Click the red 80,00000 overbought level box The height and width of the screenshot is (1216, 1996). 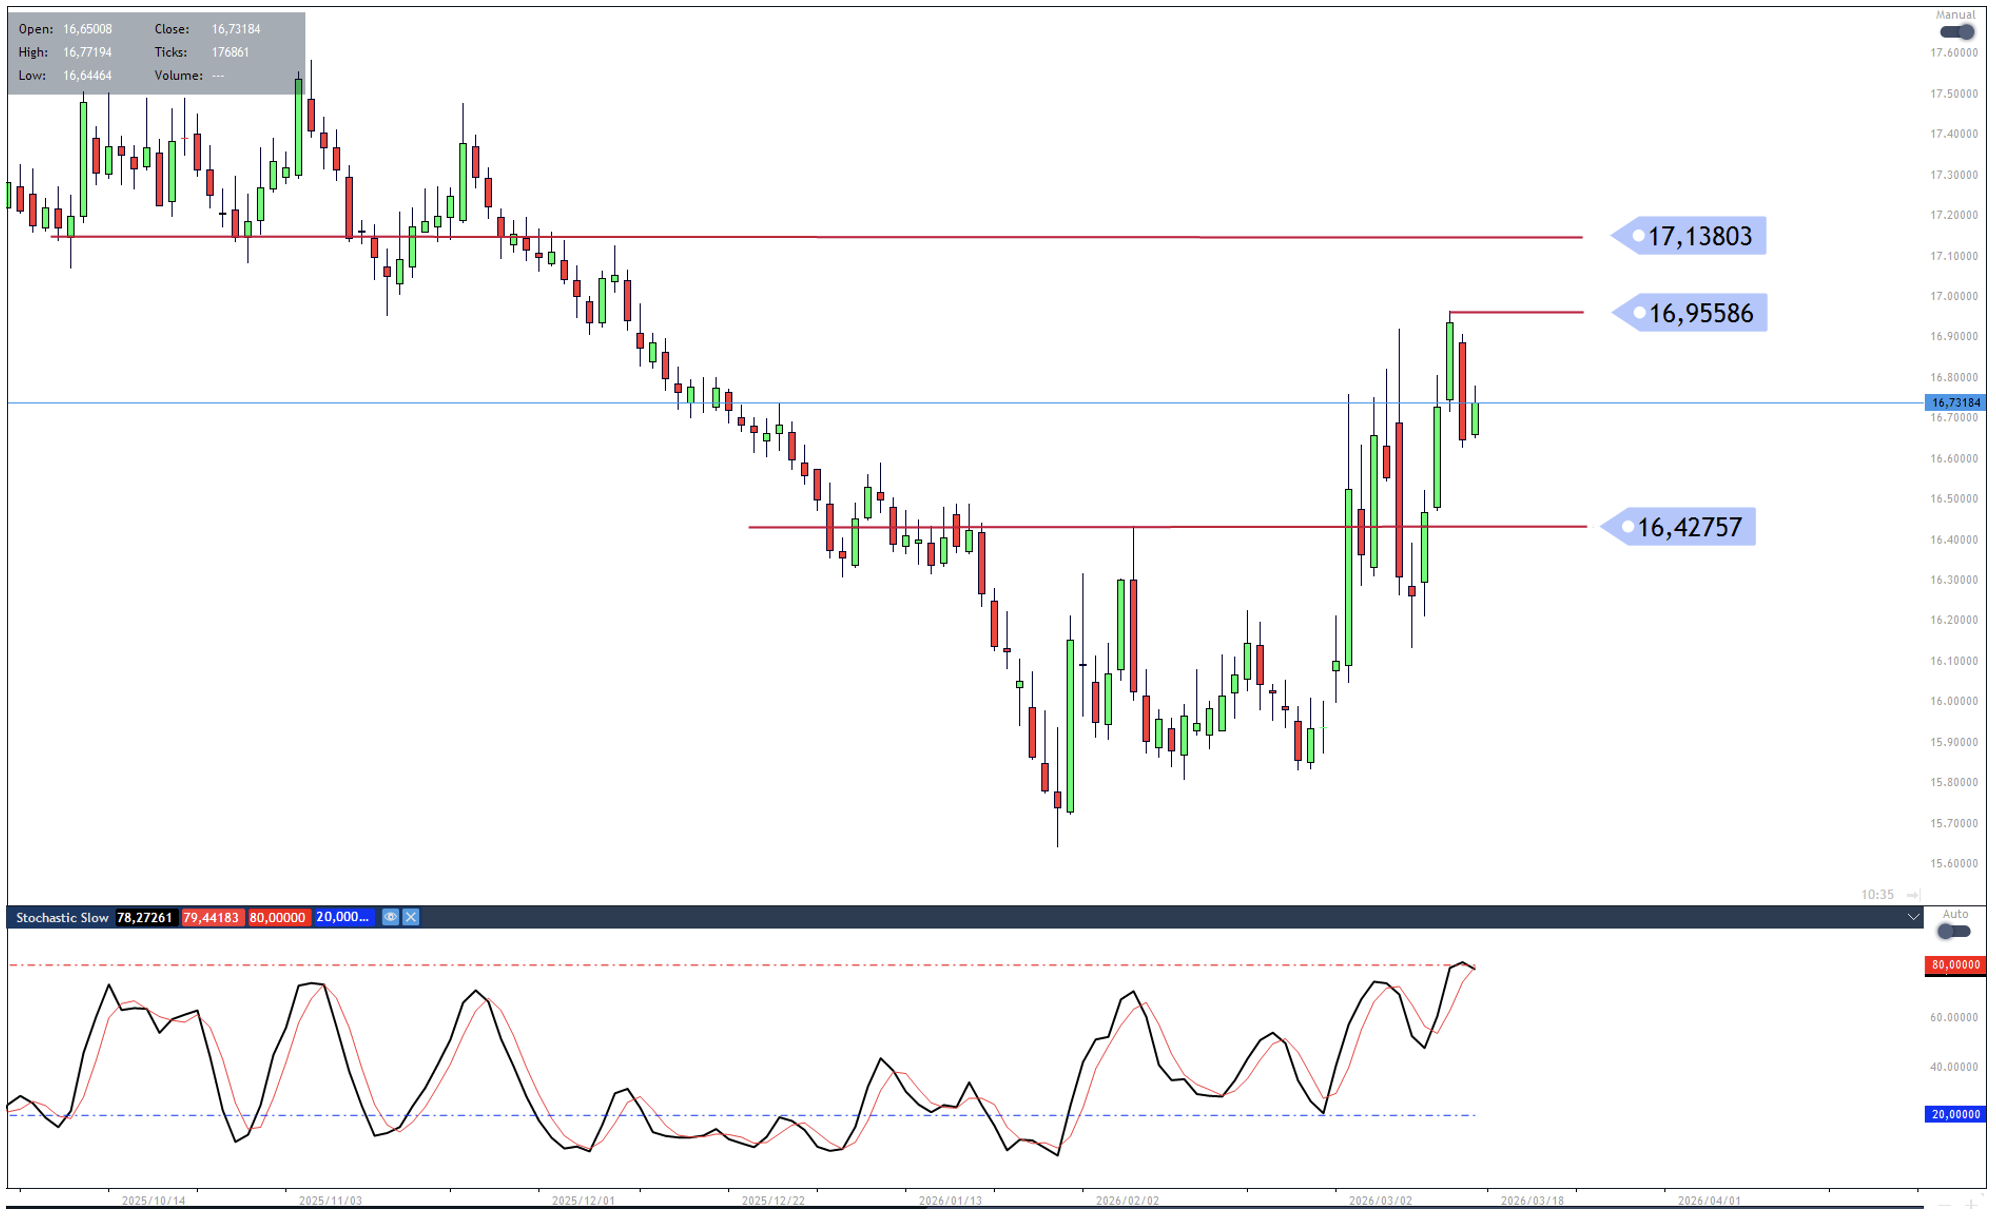pos(277,917)
